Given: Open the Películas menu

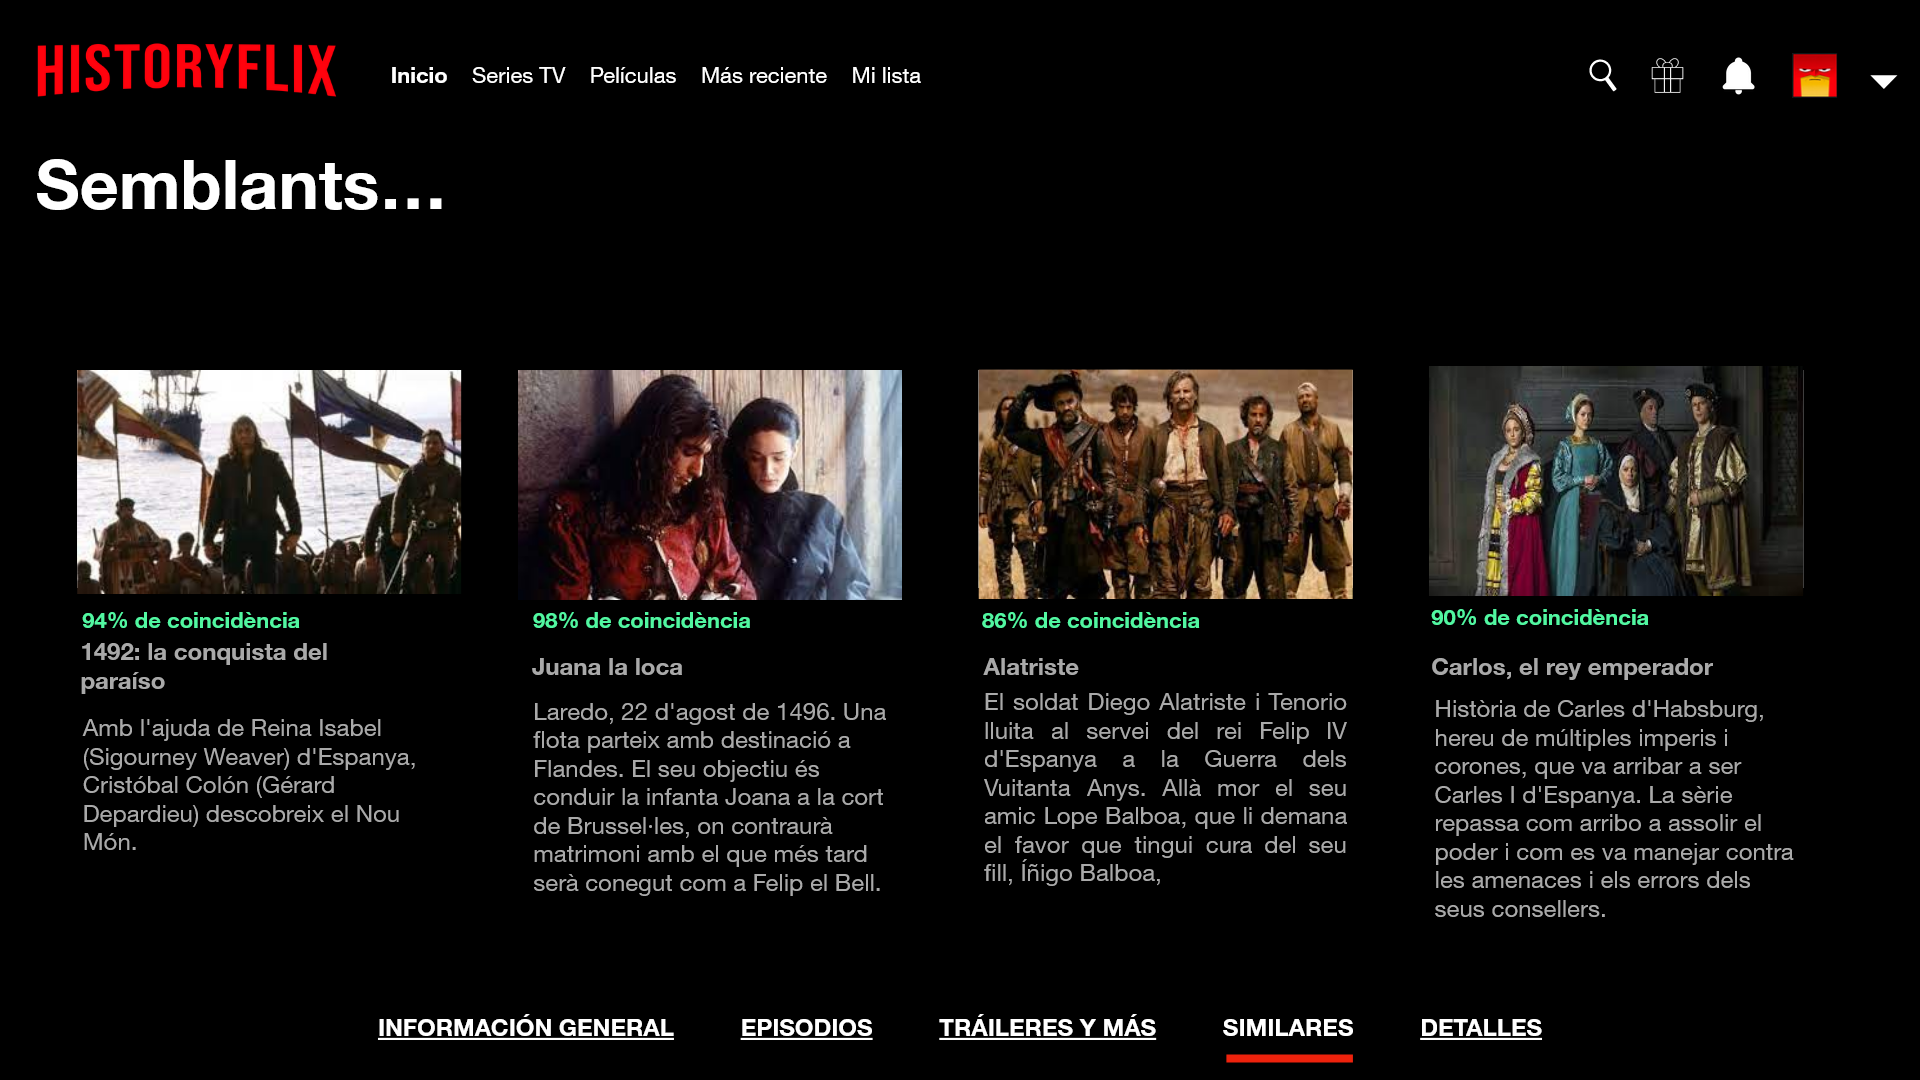Looking at the screenshot, I should point(632,76).
